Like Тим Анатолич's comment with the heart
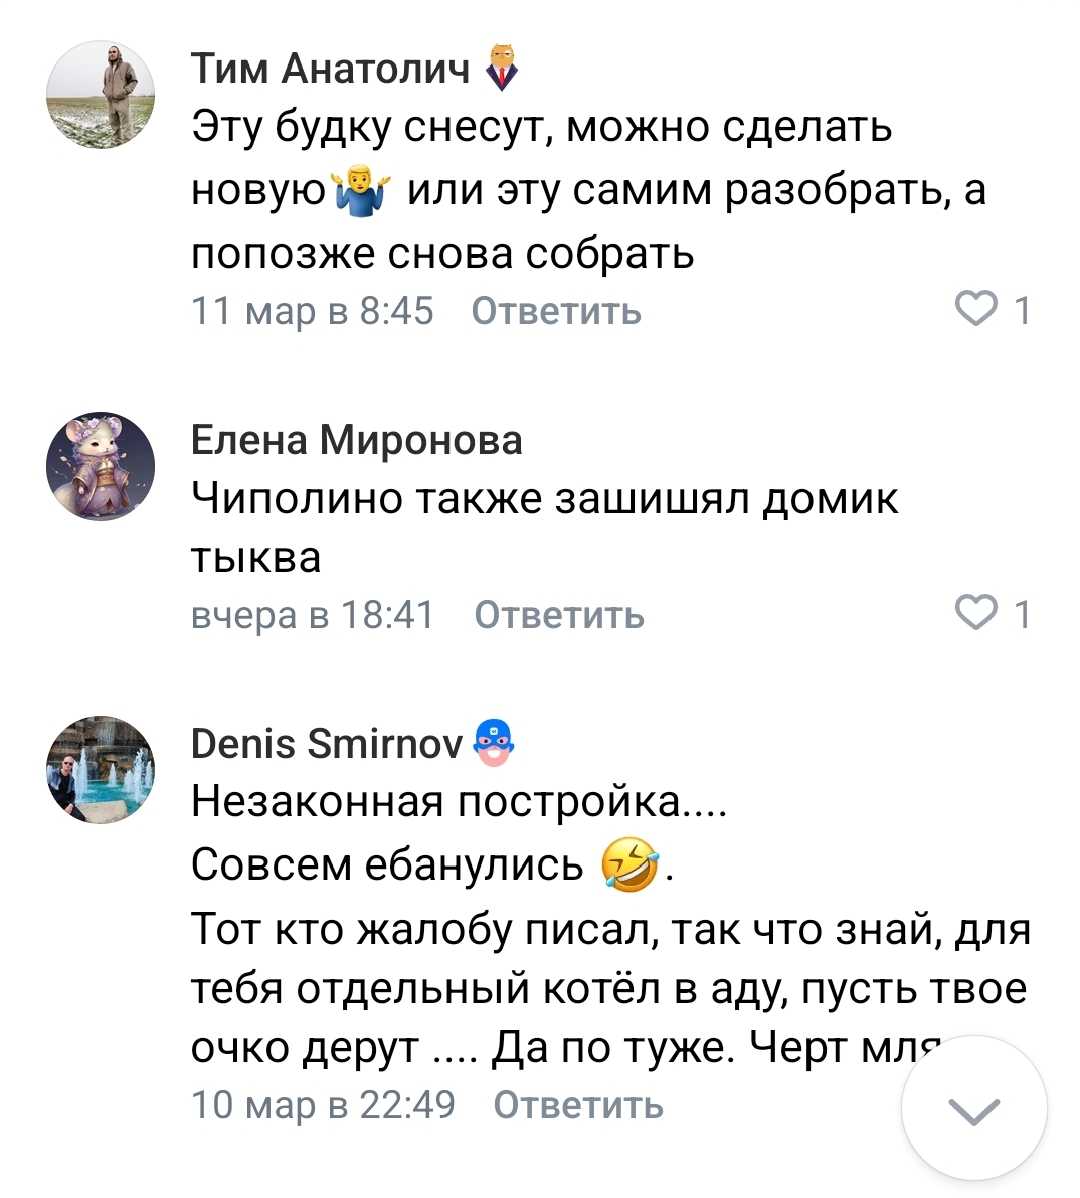This screenshot has width=1080, height=1198. point(976,310)
